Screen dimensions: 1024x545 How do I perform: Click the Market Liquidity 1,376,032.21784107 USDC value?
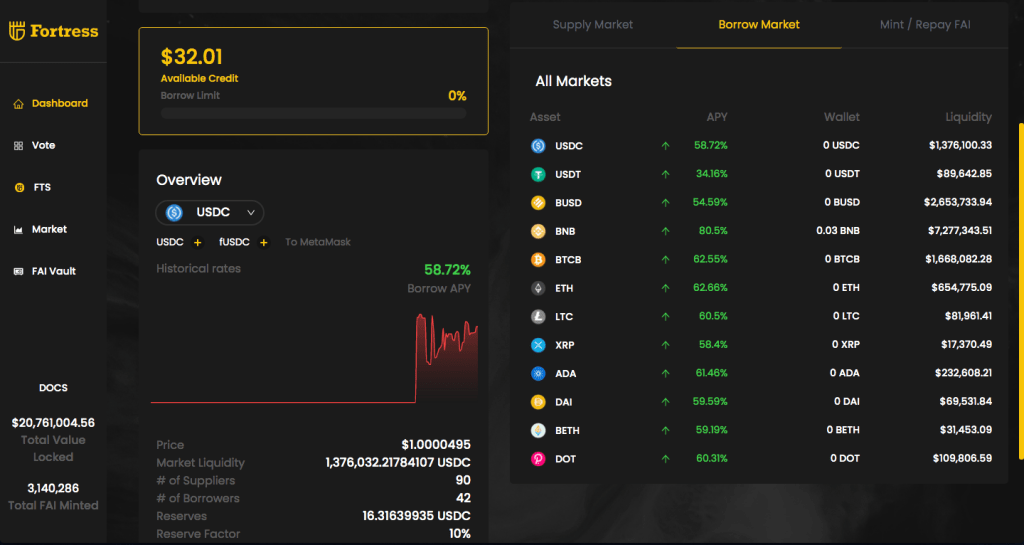pyautogui.click(x=398, y=463)
